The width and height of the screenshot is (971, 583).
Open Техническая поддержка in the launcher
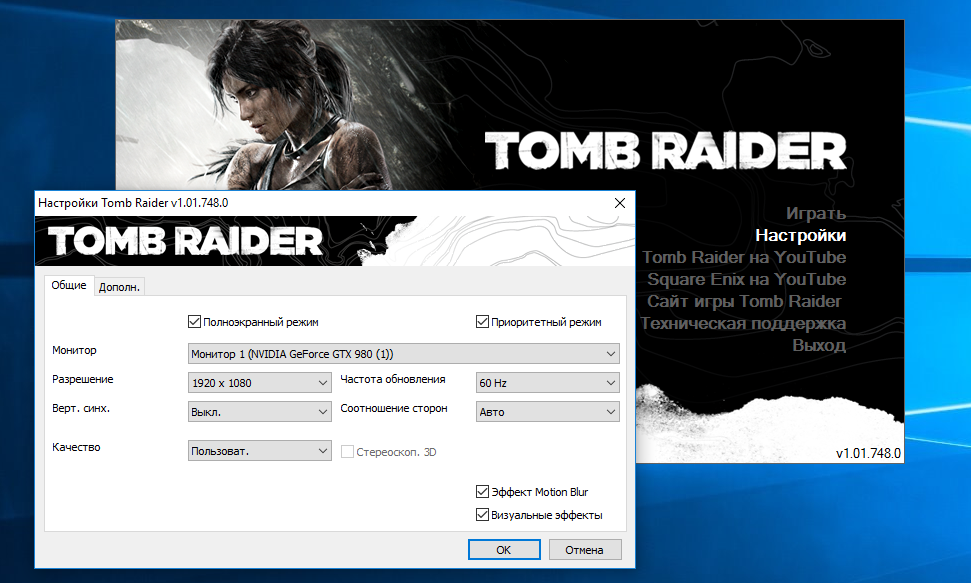pyautogui.click(x=743, y=323)
